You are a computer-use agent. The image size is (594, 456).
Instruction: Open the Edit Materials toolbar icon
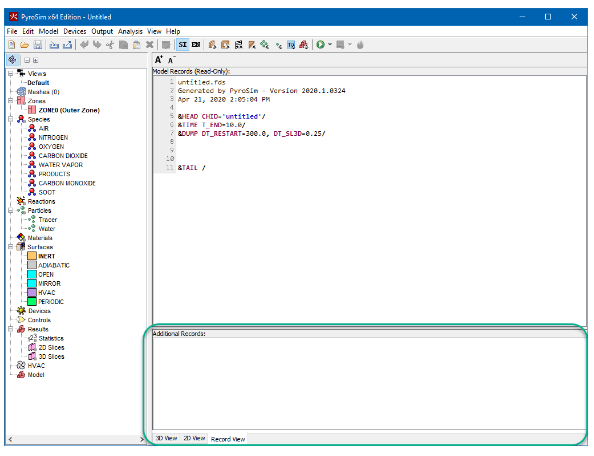[212, 45]
